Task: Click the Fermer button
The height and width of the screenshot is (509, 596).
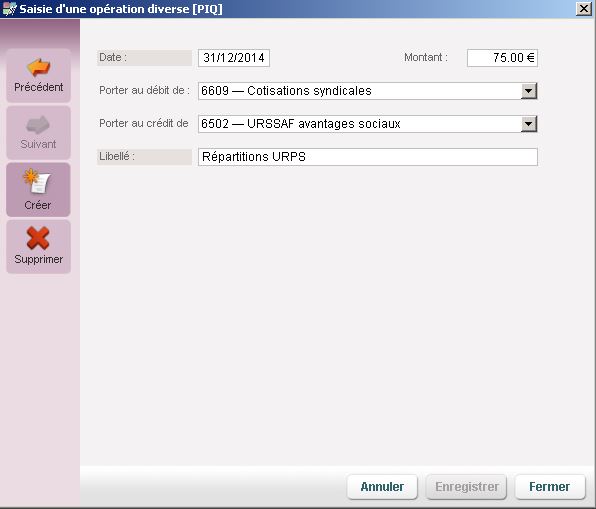Action: tap(550, 487)
